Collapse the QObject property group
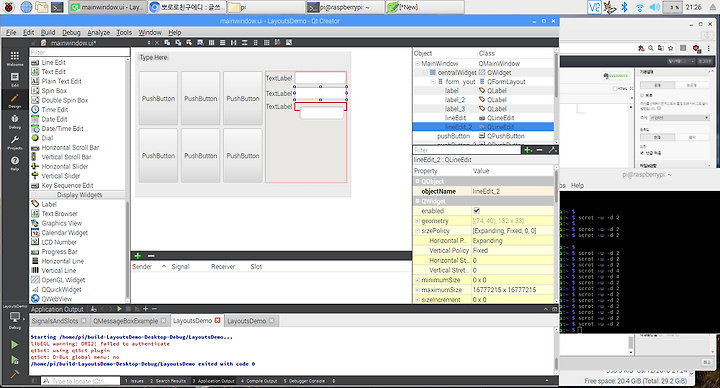 point(417,181)
